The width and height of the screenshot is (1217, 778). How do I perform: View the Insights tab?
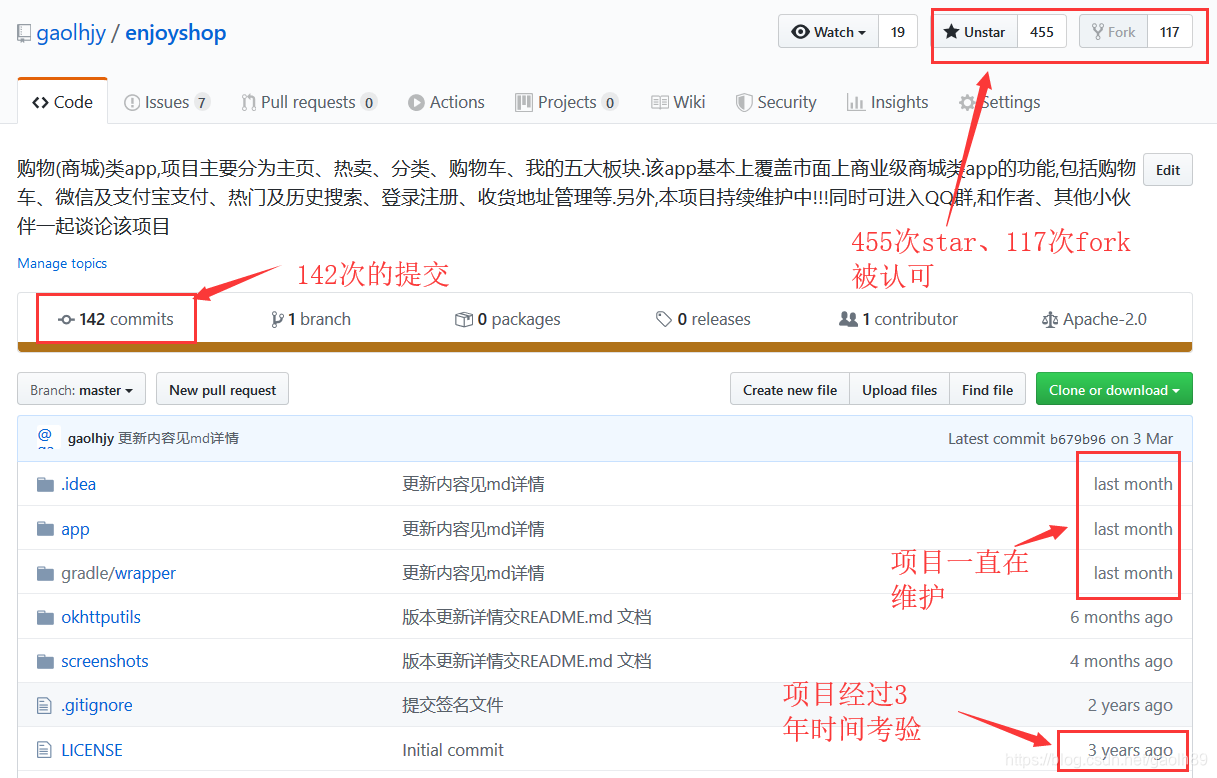point(888,102)
